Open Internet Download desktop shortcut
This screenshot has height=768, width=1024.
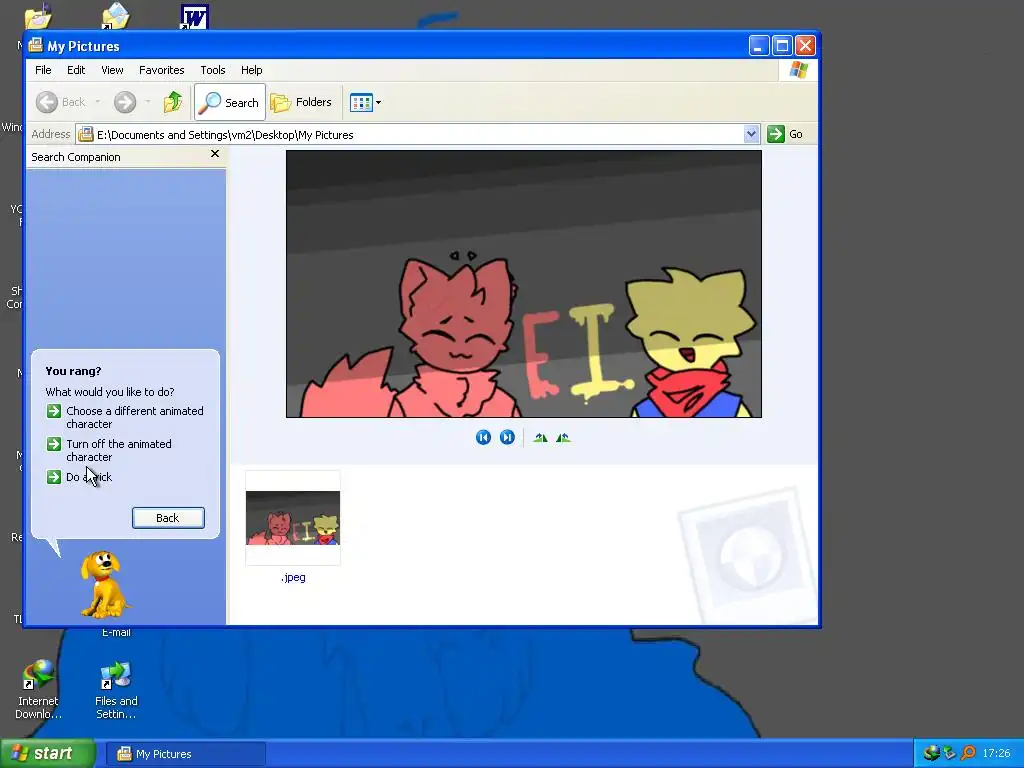[x=38, y=690]
